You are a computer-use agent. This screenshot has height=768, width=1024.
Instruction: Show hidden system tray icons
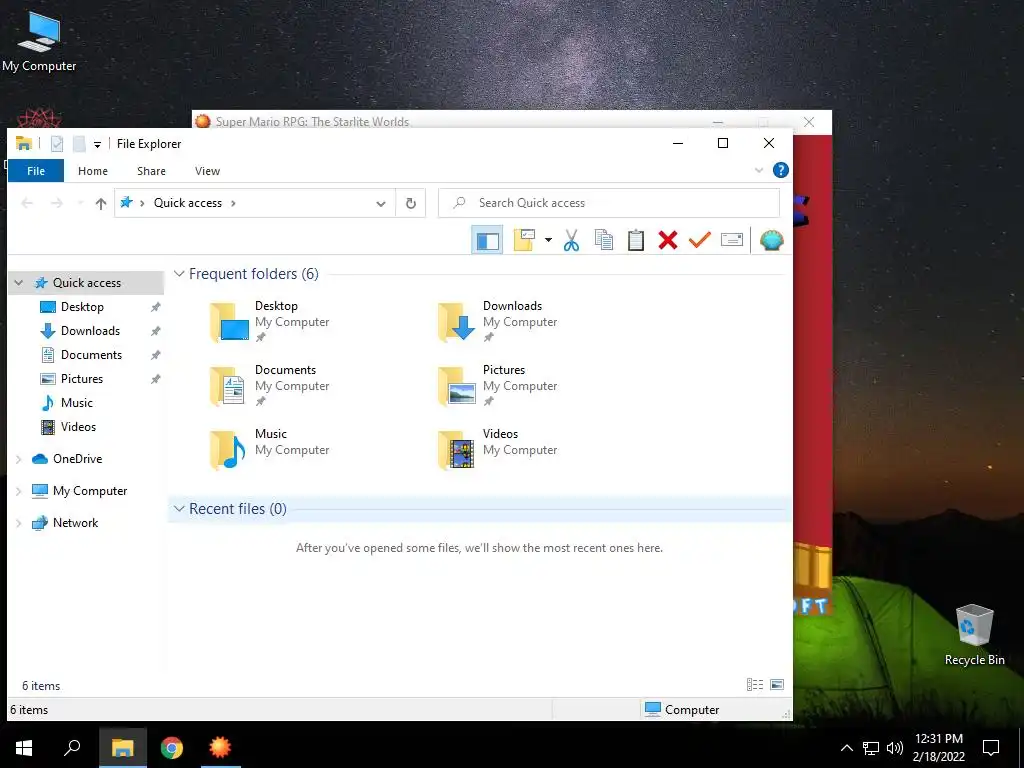[846, 748]
